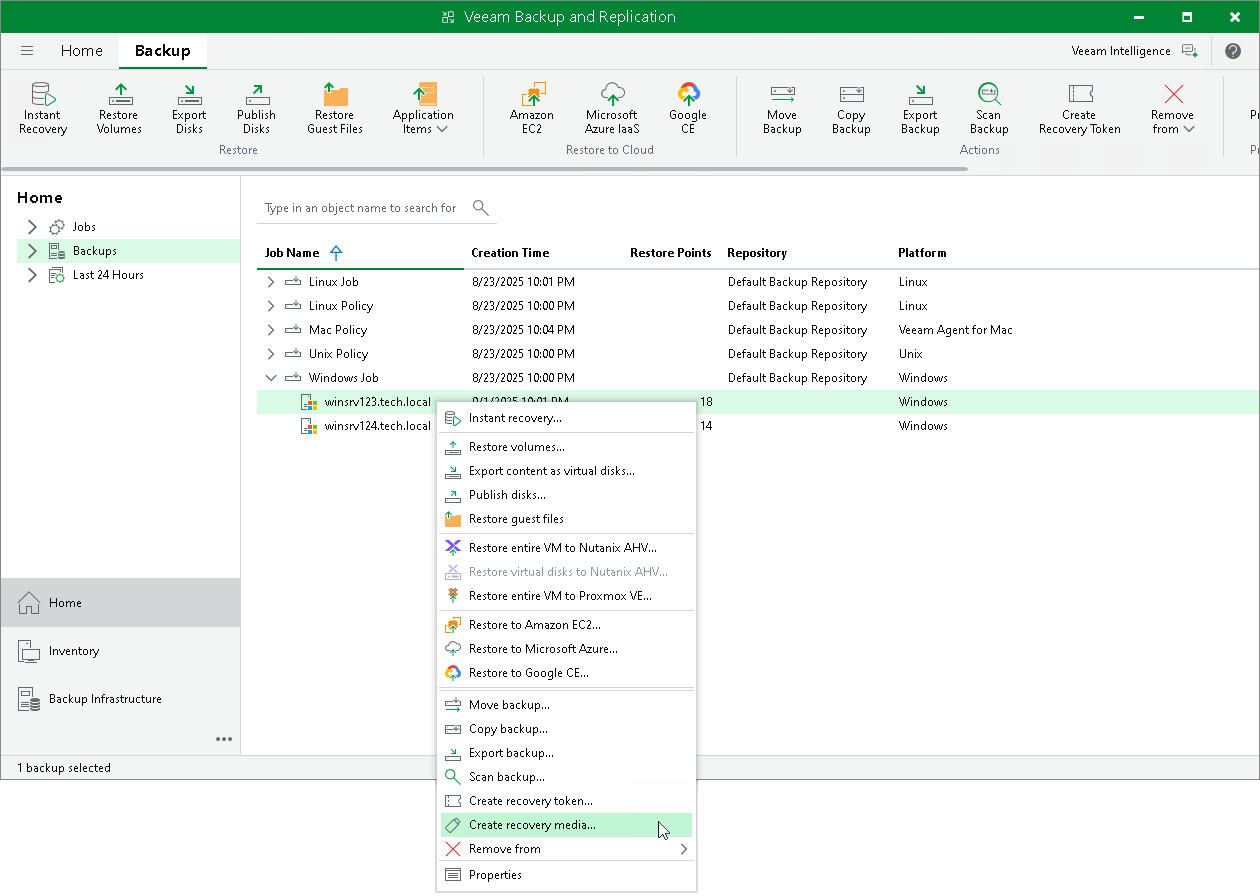Click Google CE ribbon icon
Screen dimensions: 1260x896
(688, 109)
